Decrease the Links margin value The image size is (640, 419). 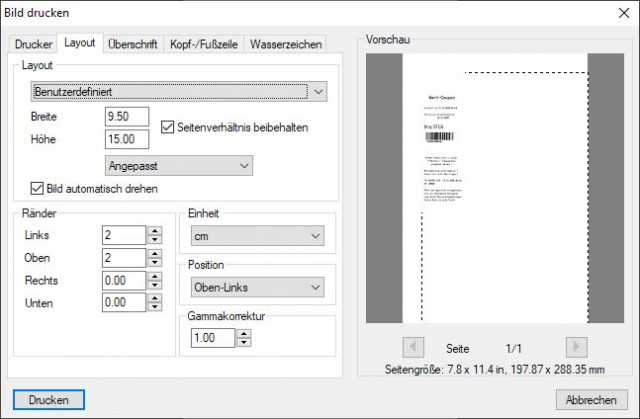(155, 239)
